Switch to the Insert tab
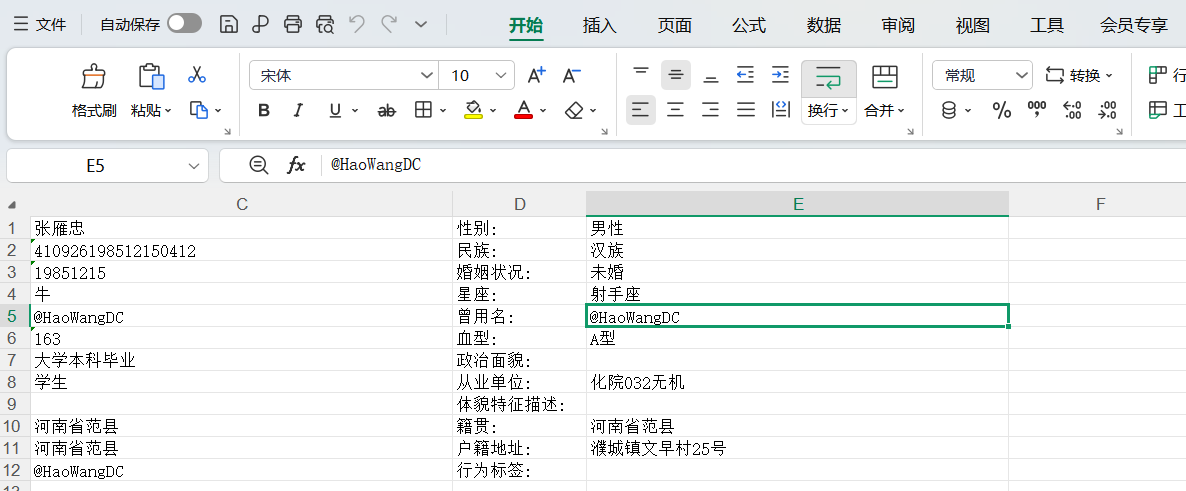 click(x=600, y=26)
